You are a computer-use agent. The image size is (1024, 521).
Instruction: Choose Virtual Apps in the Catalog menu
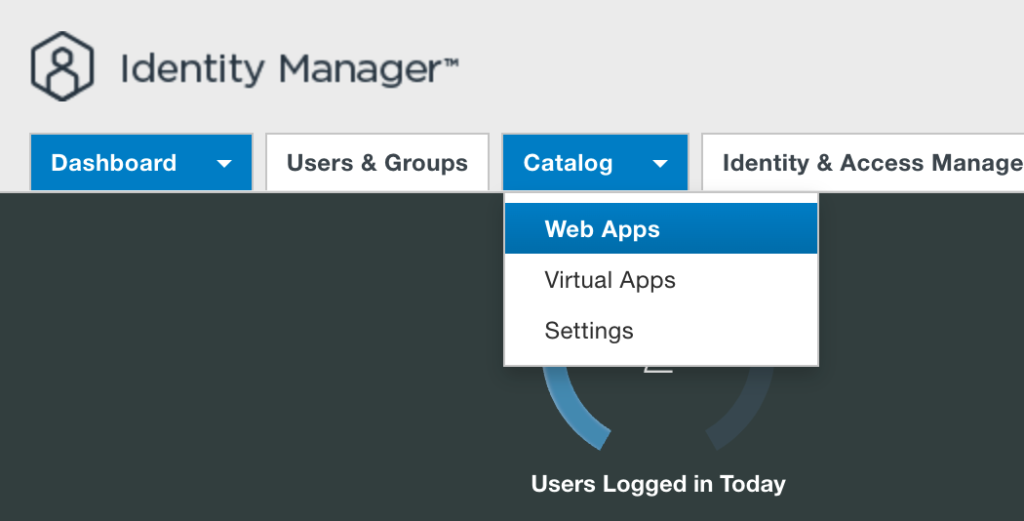[610, 280]
